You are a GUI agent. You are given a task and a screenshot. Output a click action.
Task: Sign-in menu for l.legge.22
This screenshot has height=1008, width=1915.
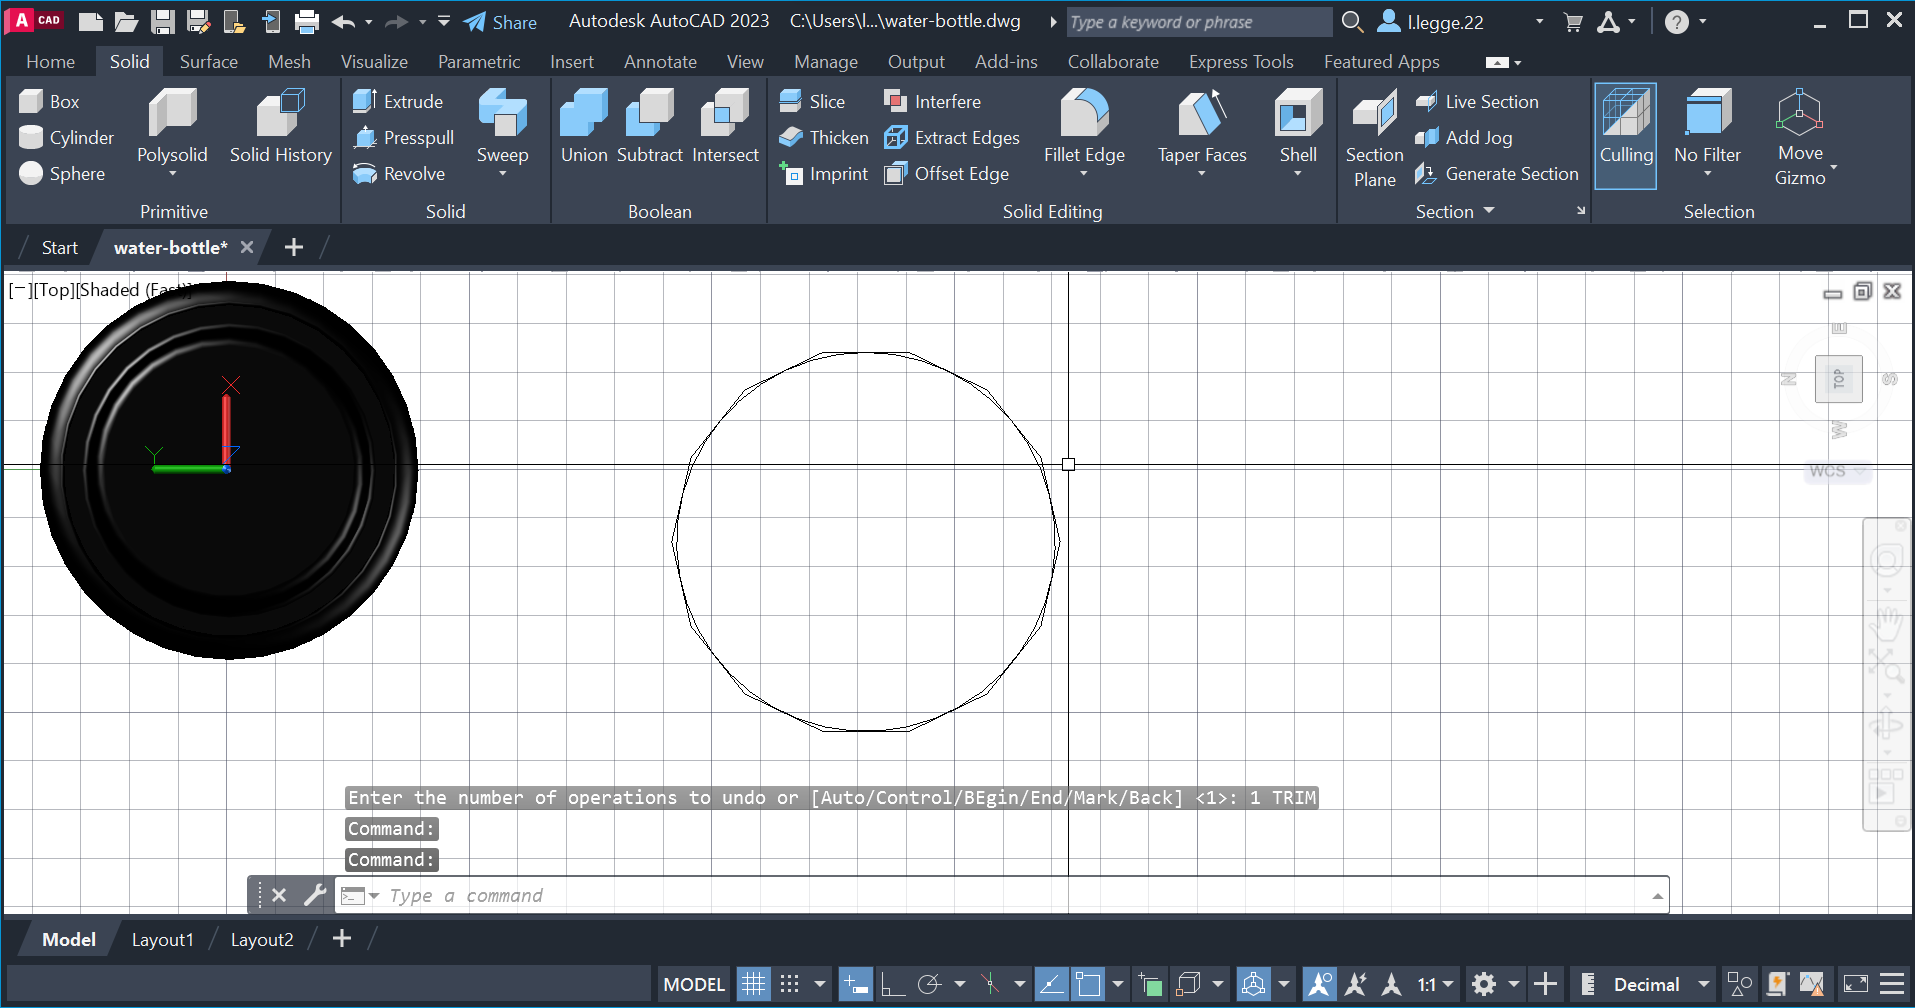click(x=1460, y=21)
